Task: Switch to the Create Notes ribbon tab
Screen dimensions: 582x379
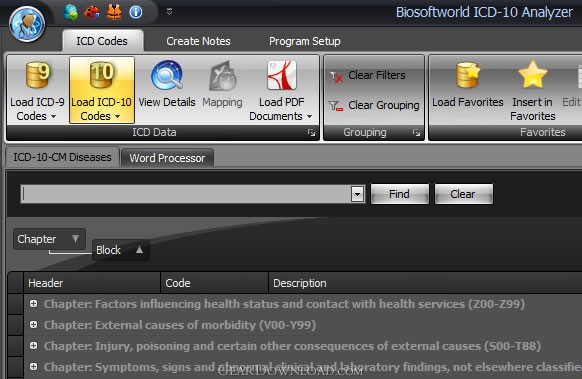Action: pyautogui.click(x=198, y=41)
